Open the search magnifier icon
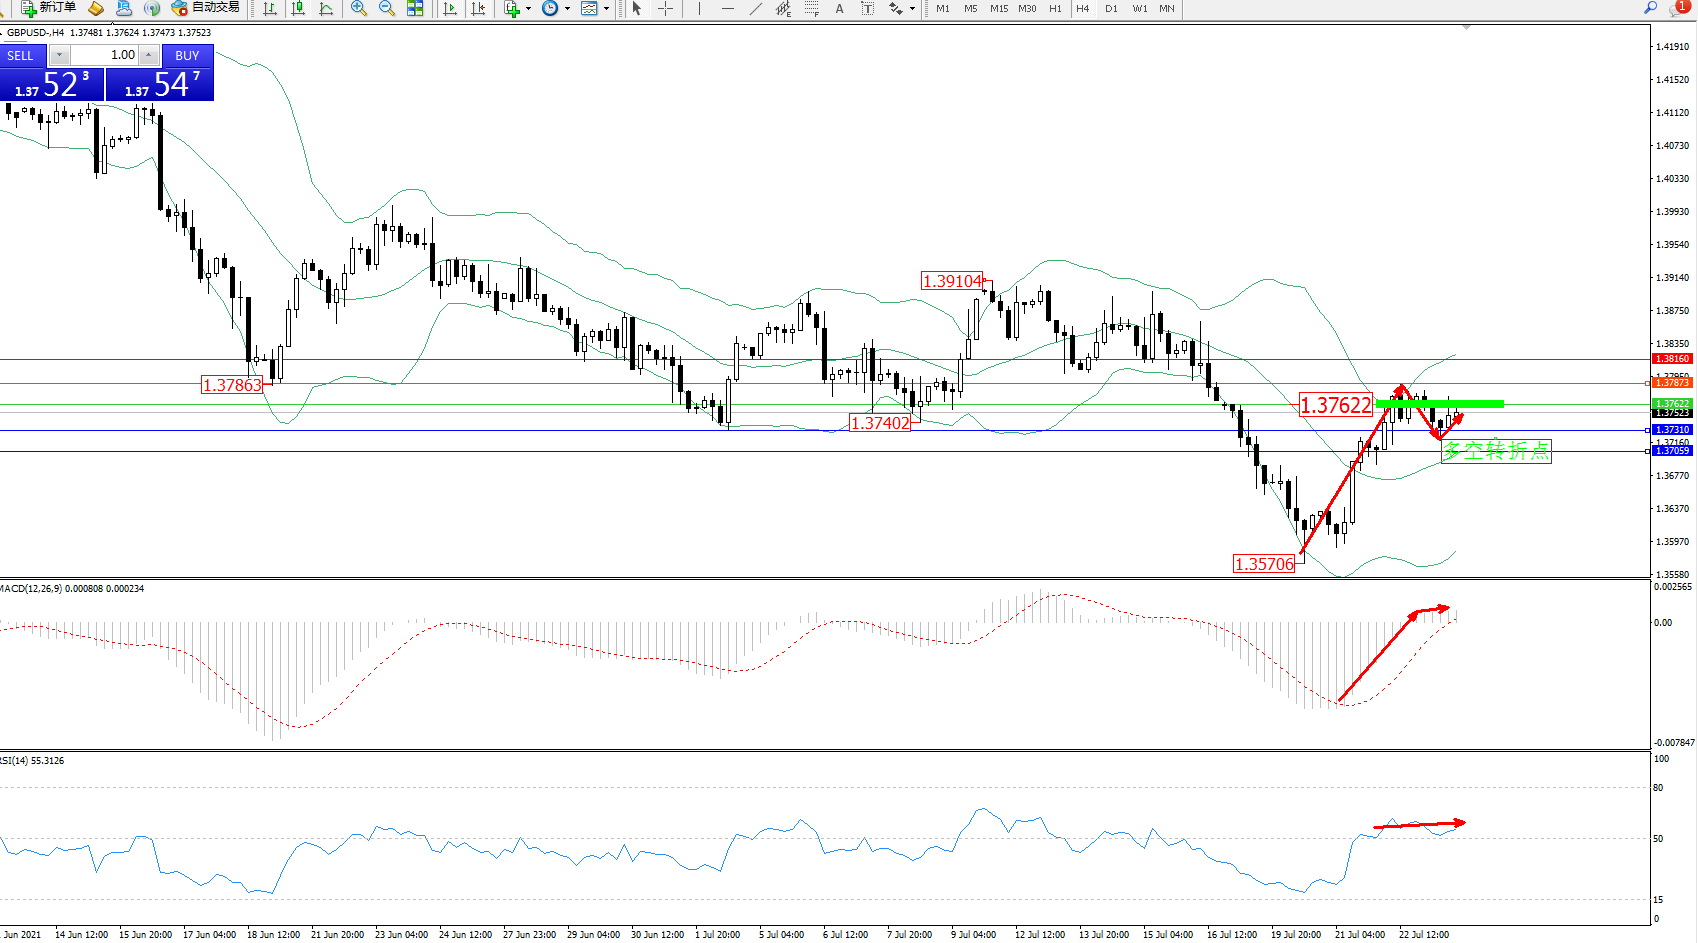Screen dimensions: 1698x943 click(x=1651, y=8)
